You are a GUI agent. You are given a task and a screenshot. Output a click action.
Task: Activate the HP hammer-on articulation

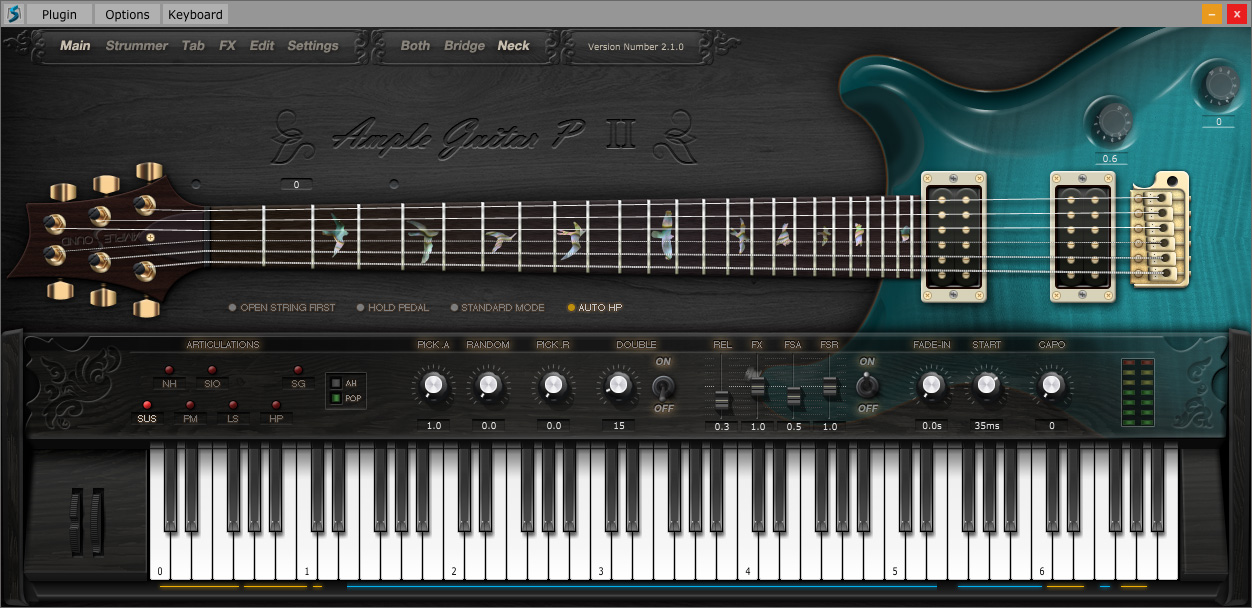pos(275,415)
